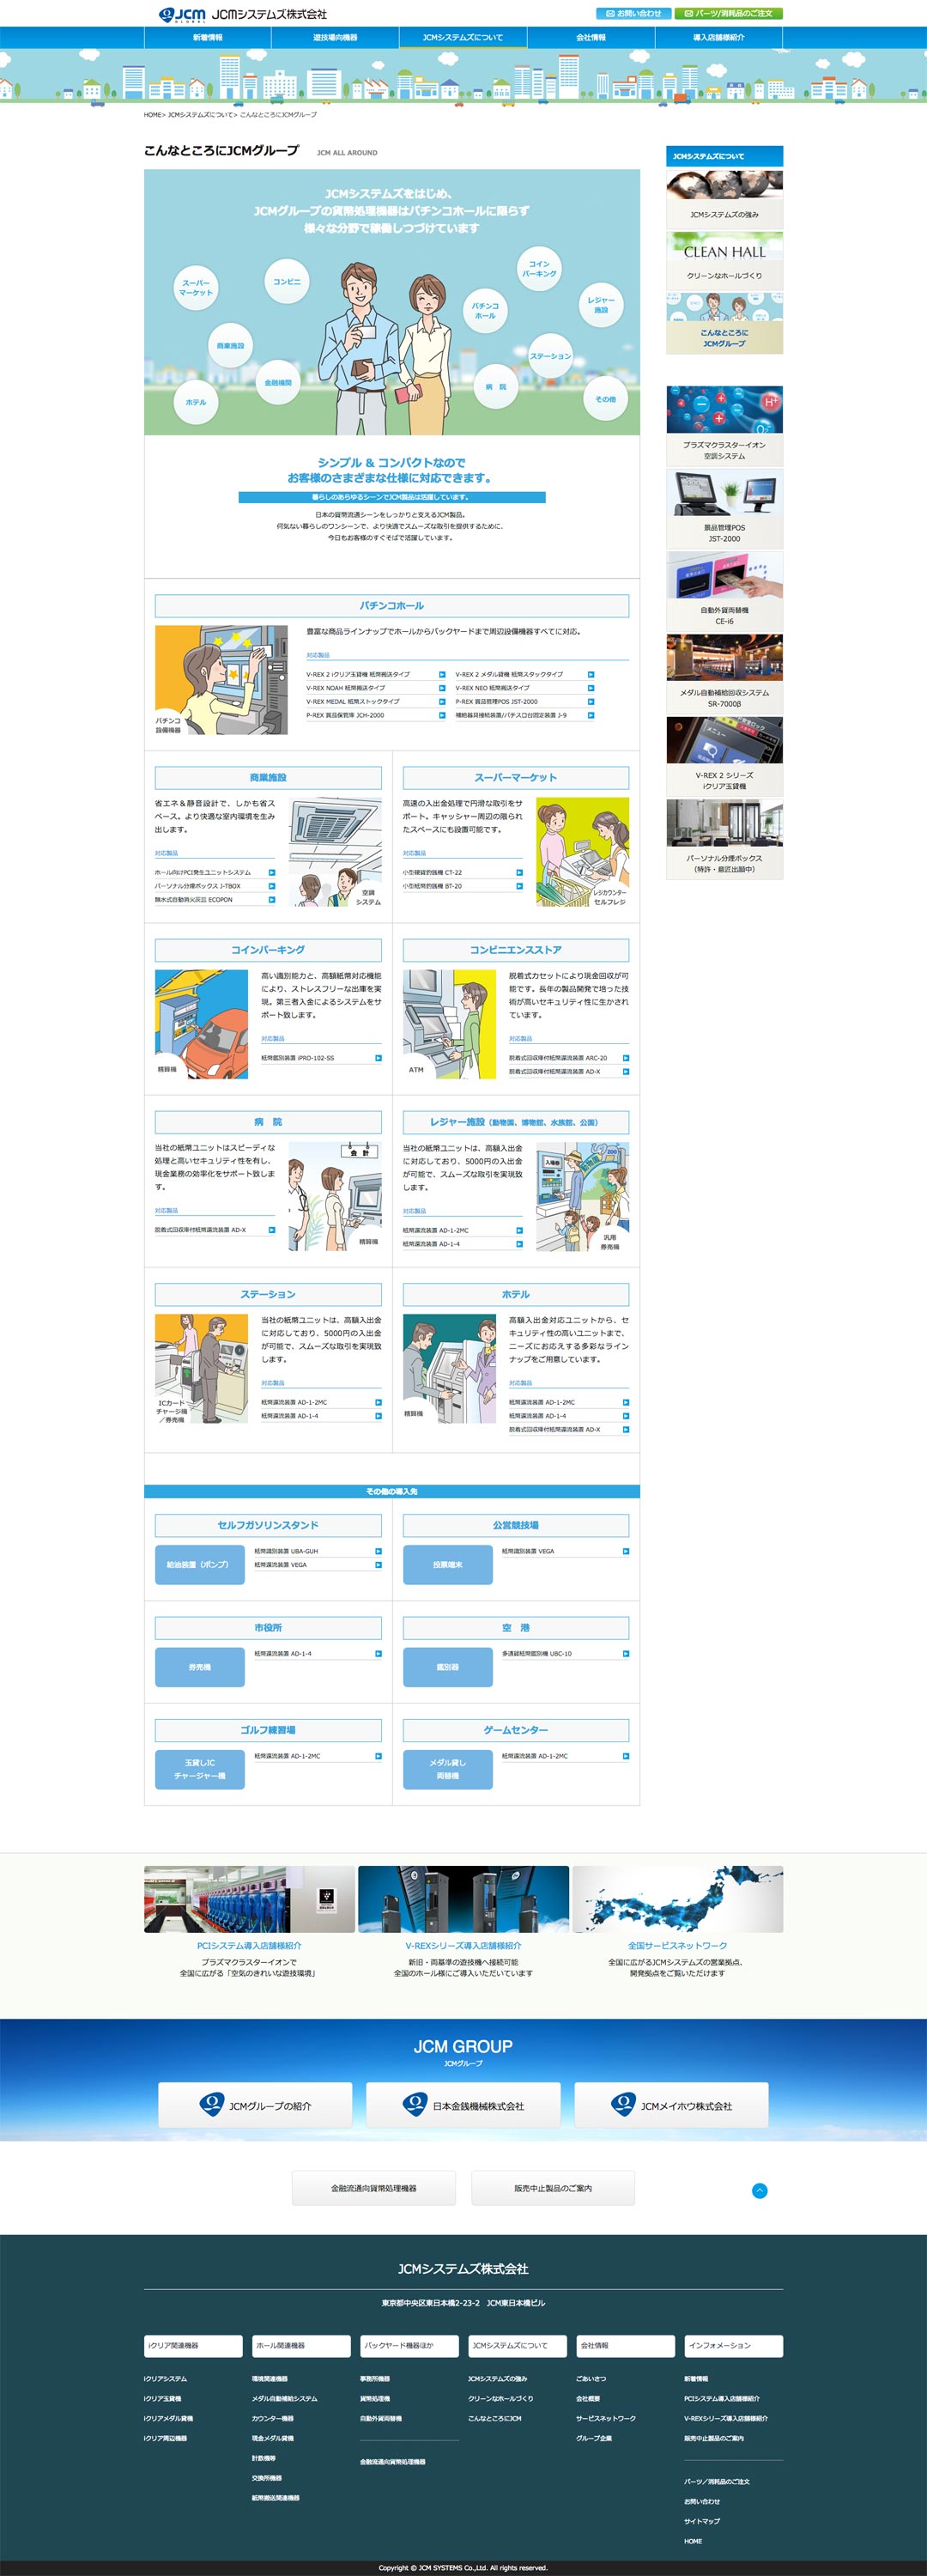Click arrow icon for AD-1-4 under 市役所
The height and width of the screenshot is (2576, 927).
(378, 1654)
